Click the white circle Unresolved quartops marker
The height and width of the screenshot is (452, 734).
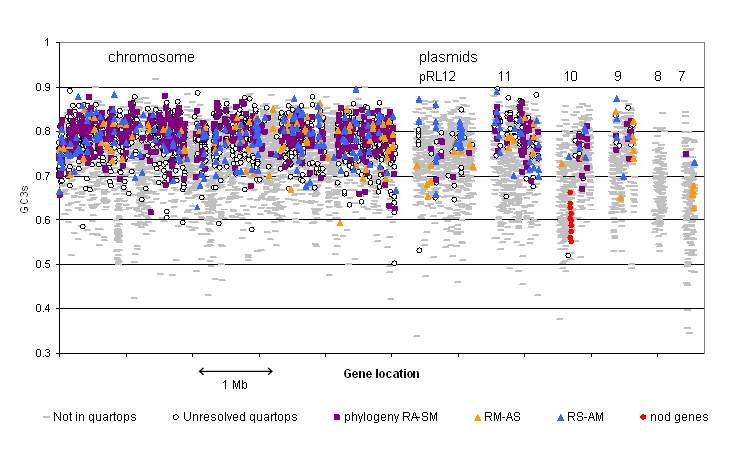pyautogui.click(x=175, y=417)
